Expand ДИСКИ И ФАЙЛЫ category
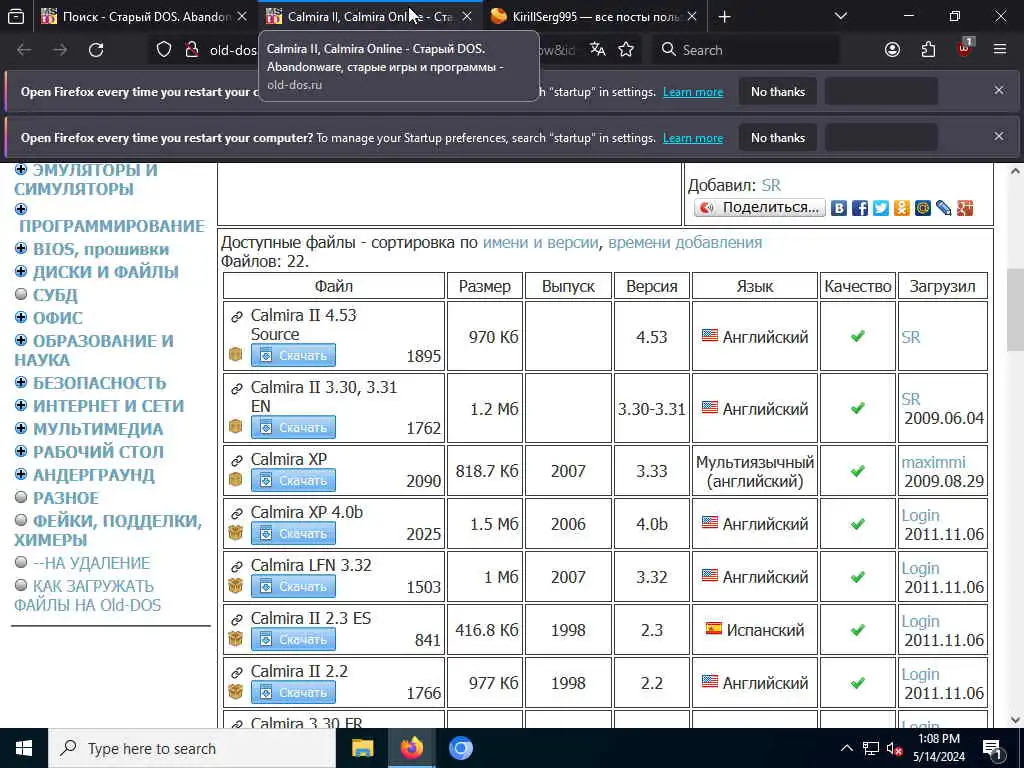 point(21,272)
